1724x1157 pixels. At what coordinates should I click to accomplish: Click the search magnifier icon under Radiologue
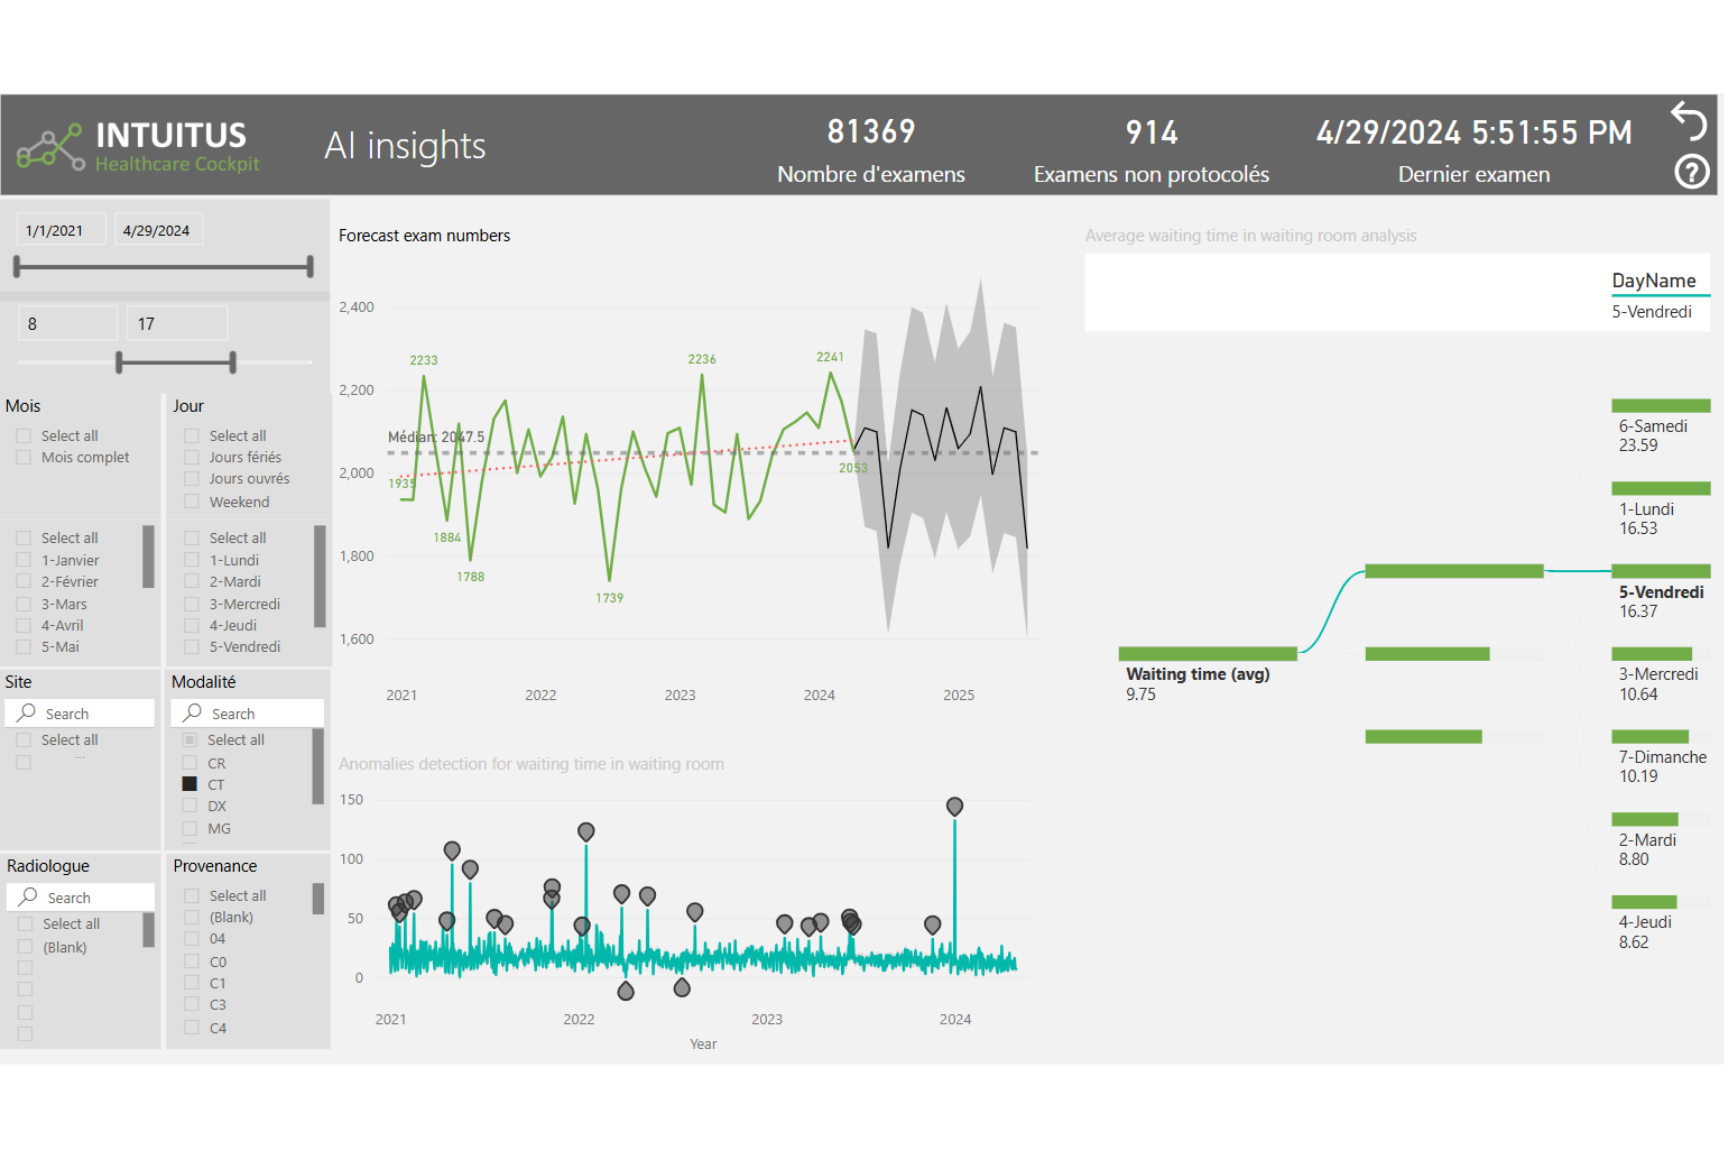[x=28, y=897]
